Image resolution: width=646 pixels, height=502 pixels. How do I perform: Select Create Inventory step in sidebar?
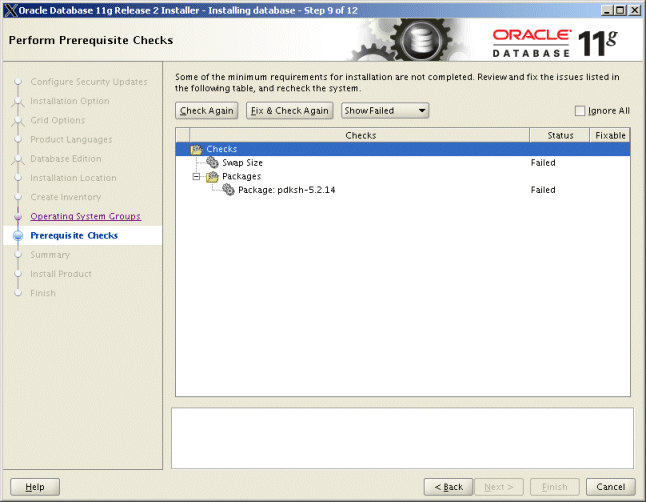[x=66, y=197]
